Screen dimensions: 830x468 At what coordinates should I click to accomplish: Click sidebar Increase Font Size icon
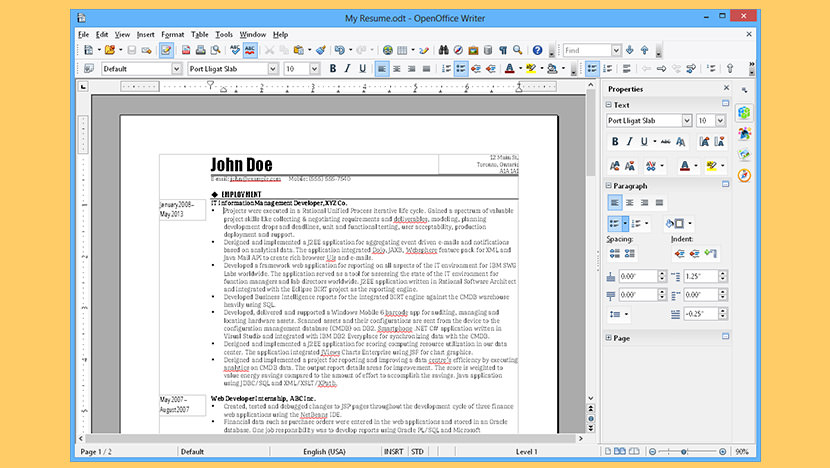704,141
